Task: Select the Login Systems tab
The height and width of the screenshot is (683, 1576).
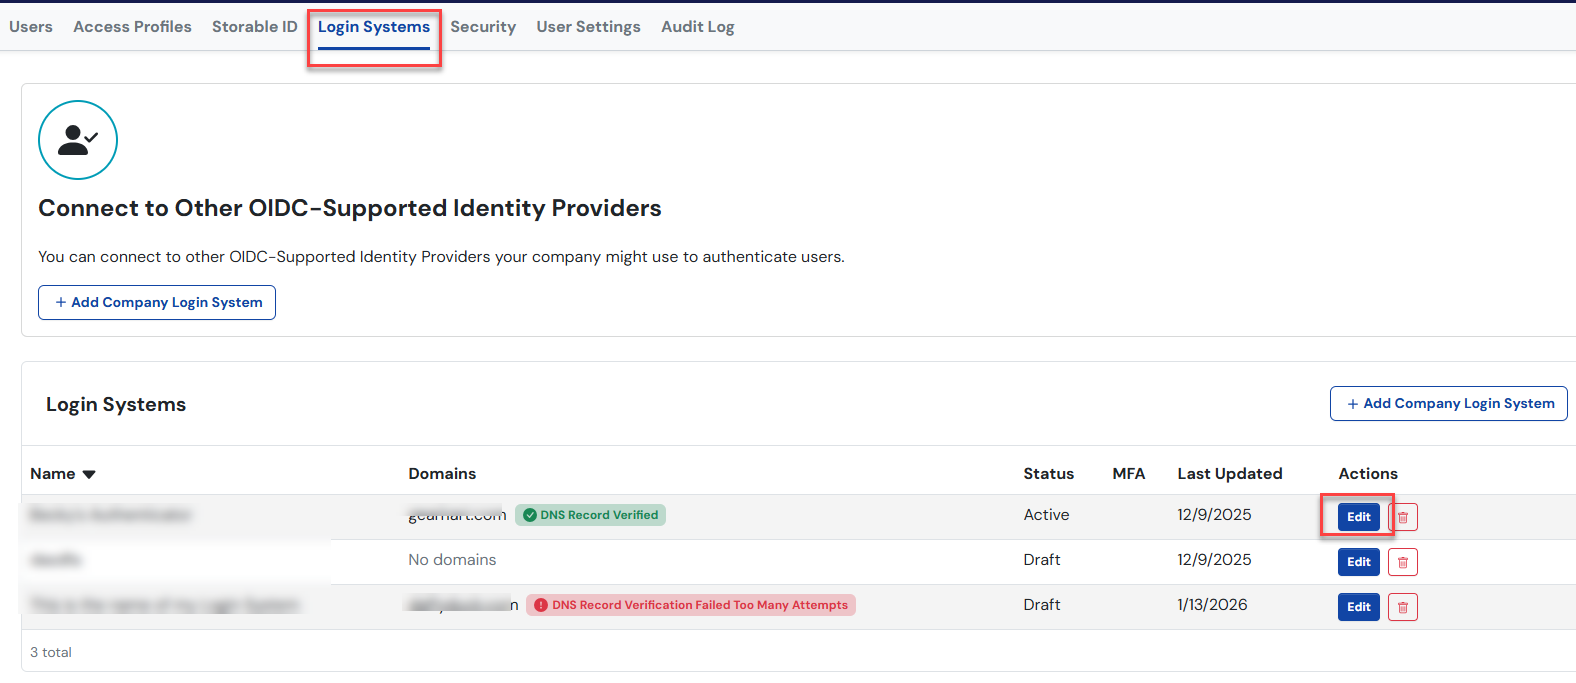Action: (x=374, y=27)
